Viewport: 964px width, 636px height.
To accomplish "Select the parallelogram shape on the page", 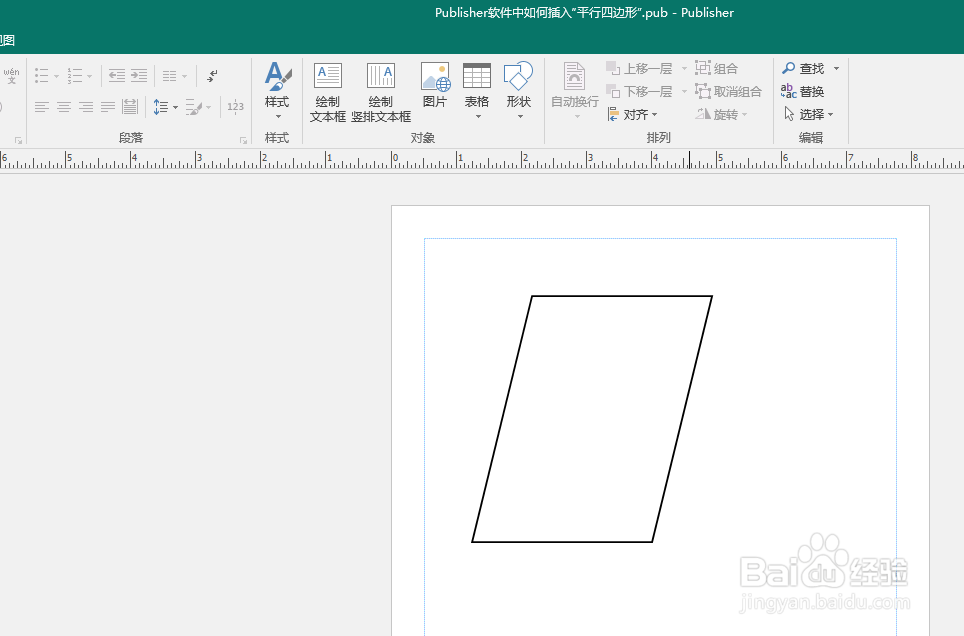I will (x=592, y=419).
